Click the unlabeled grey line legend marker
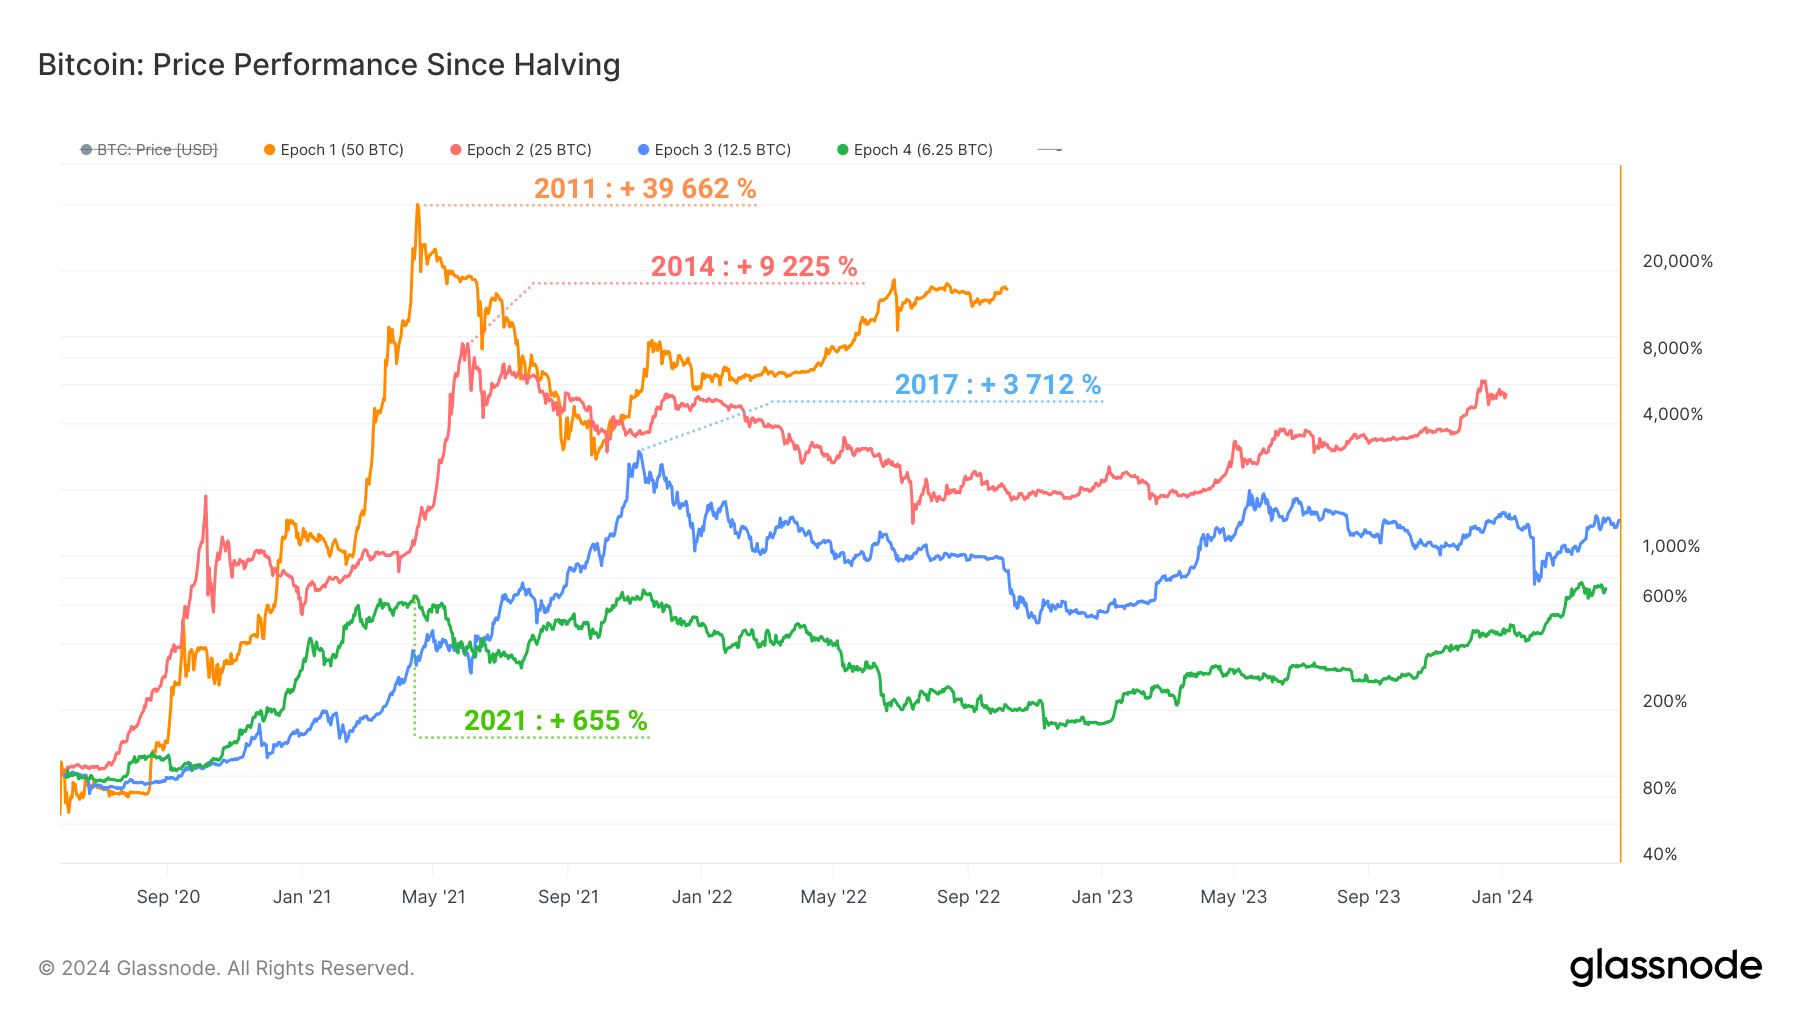The height and width of the screenshot is (1013, 1800). click(1049, 150)
